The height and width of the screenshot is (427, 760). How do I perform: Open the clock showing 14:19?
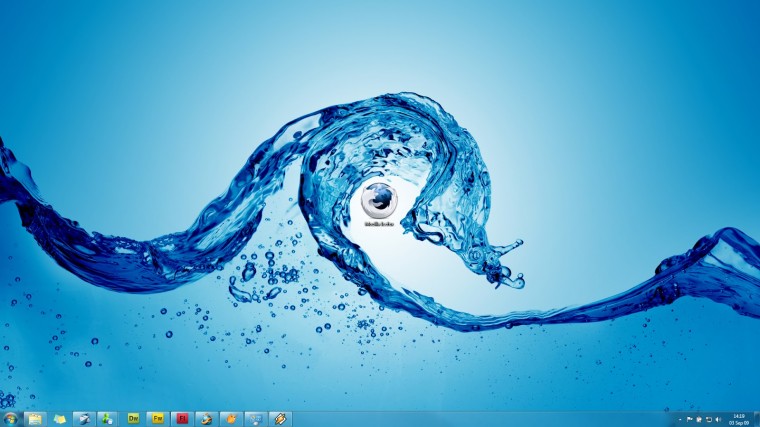pyautogui.click(x=739, y=420)
